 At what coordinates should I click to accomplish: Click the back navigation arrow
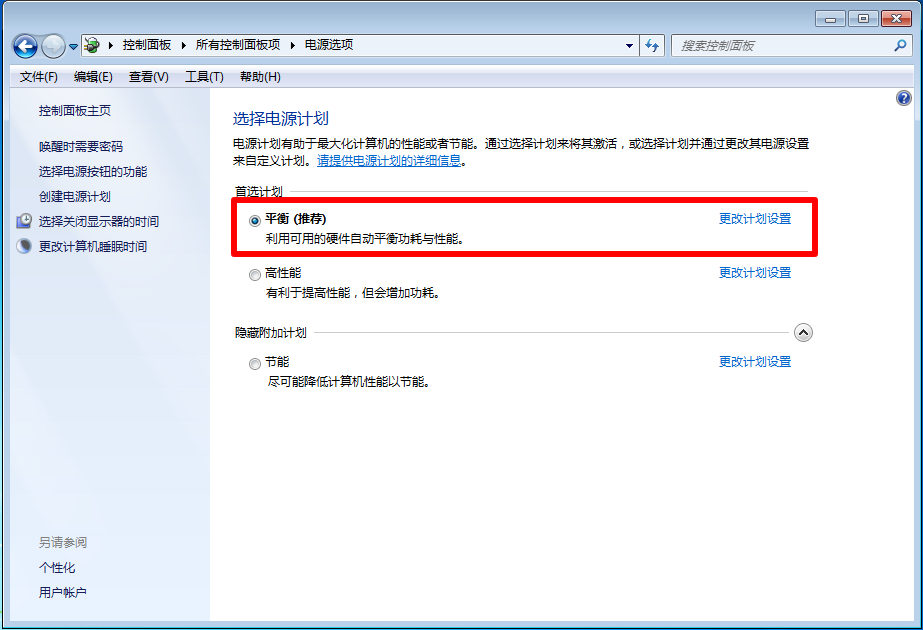(24, 44)
